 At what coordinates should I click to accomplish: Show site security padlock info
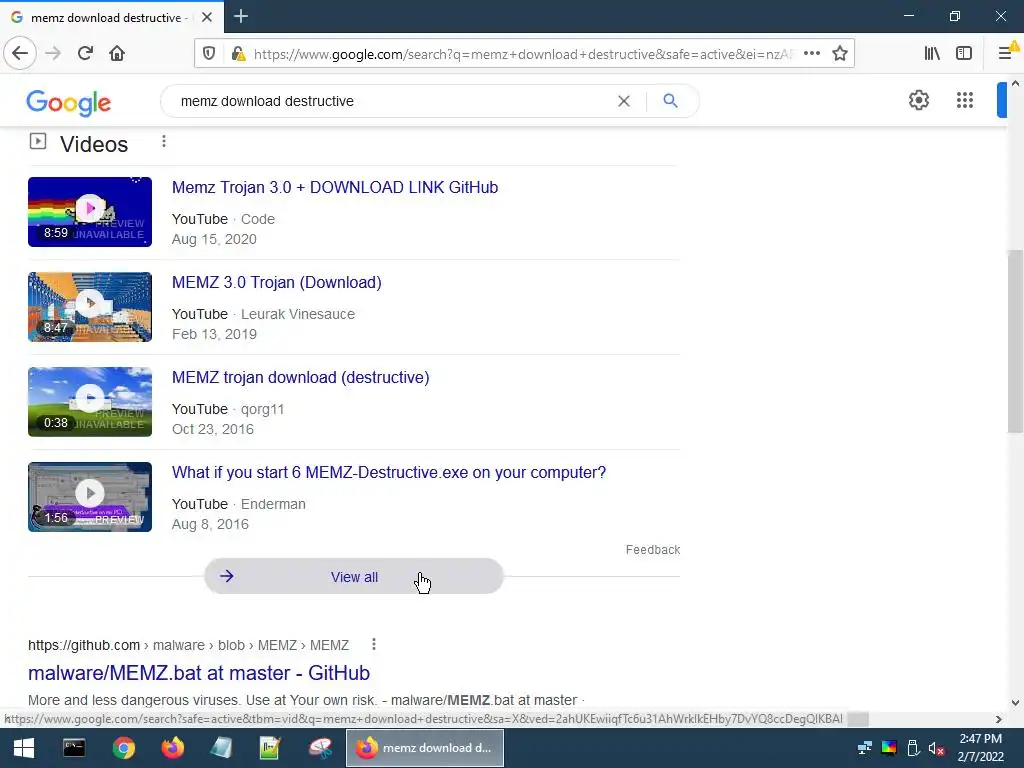(238, 54)
